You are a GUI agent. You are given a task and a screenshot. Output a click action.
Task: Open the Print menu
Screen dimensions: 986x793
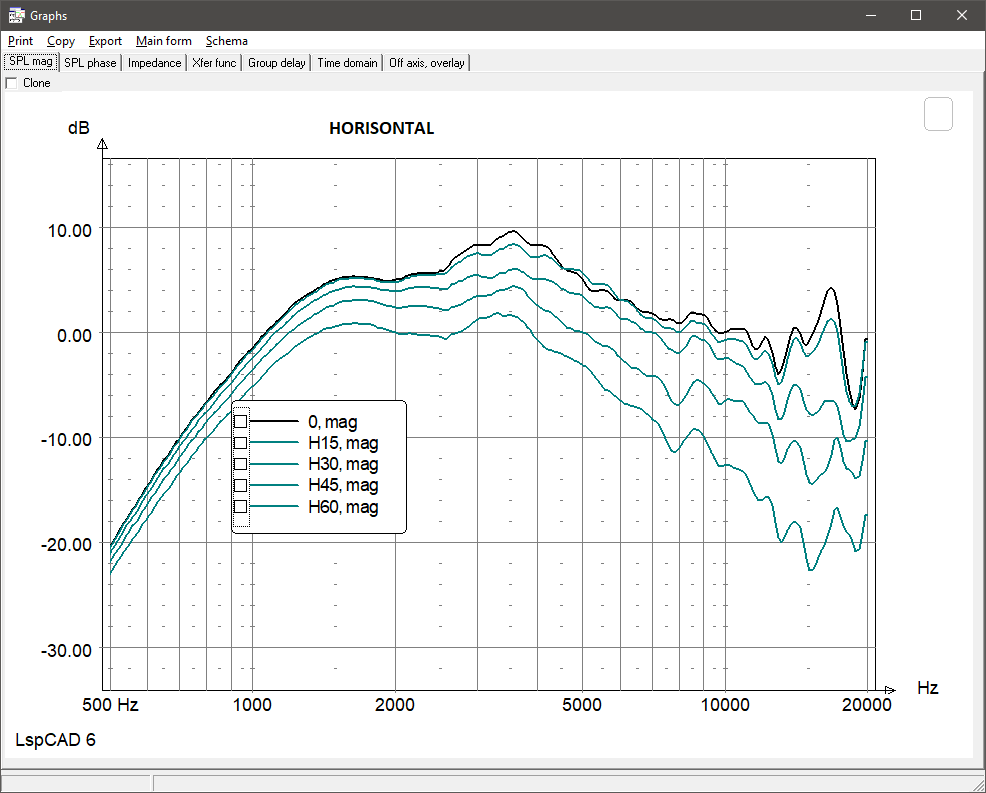point(20,41)
